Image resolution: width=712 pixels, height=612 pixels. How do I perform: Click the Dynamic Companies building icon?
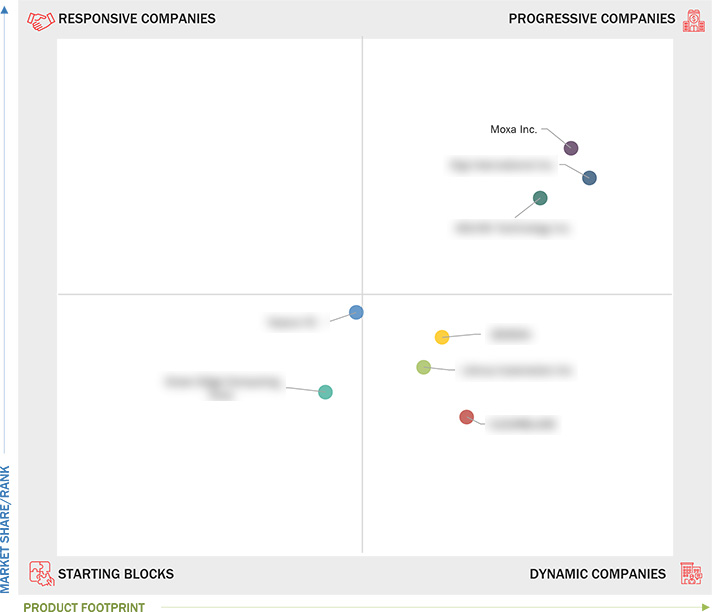coord(691,573)
